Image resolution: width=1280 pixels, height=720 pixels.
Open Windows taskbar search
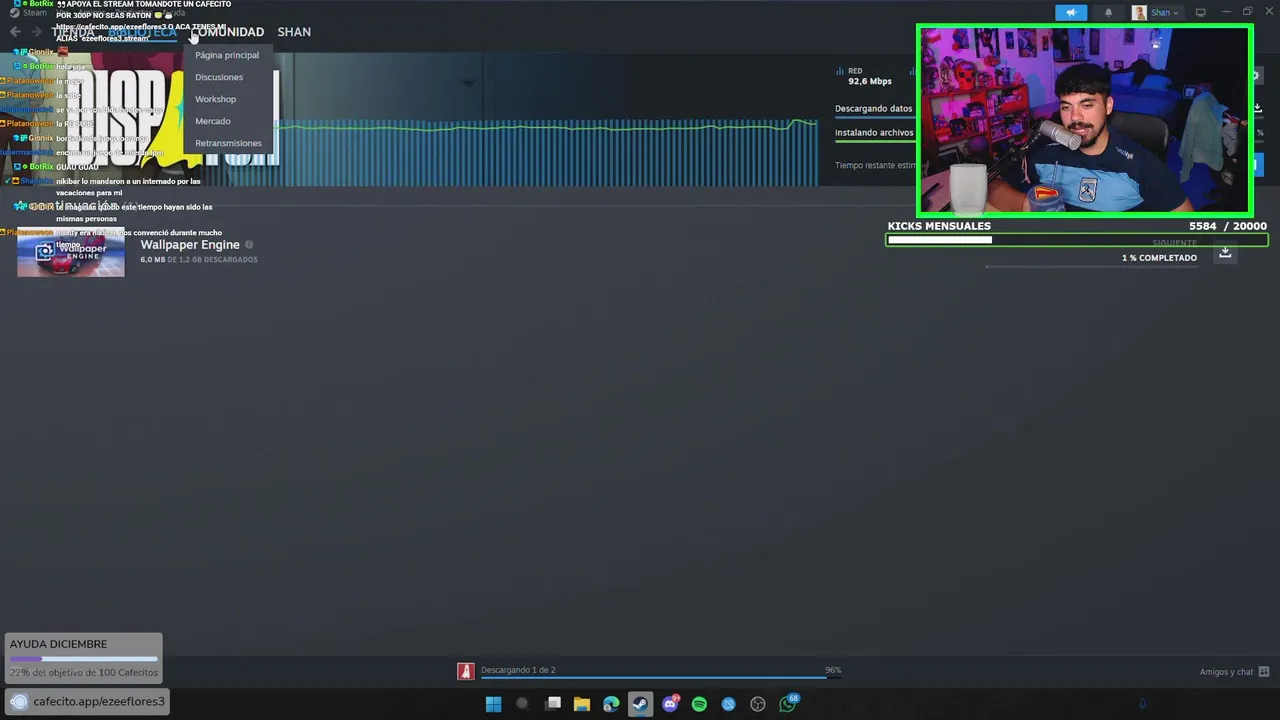[x=522, y=704]
